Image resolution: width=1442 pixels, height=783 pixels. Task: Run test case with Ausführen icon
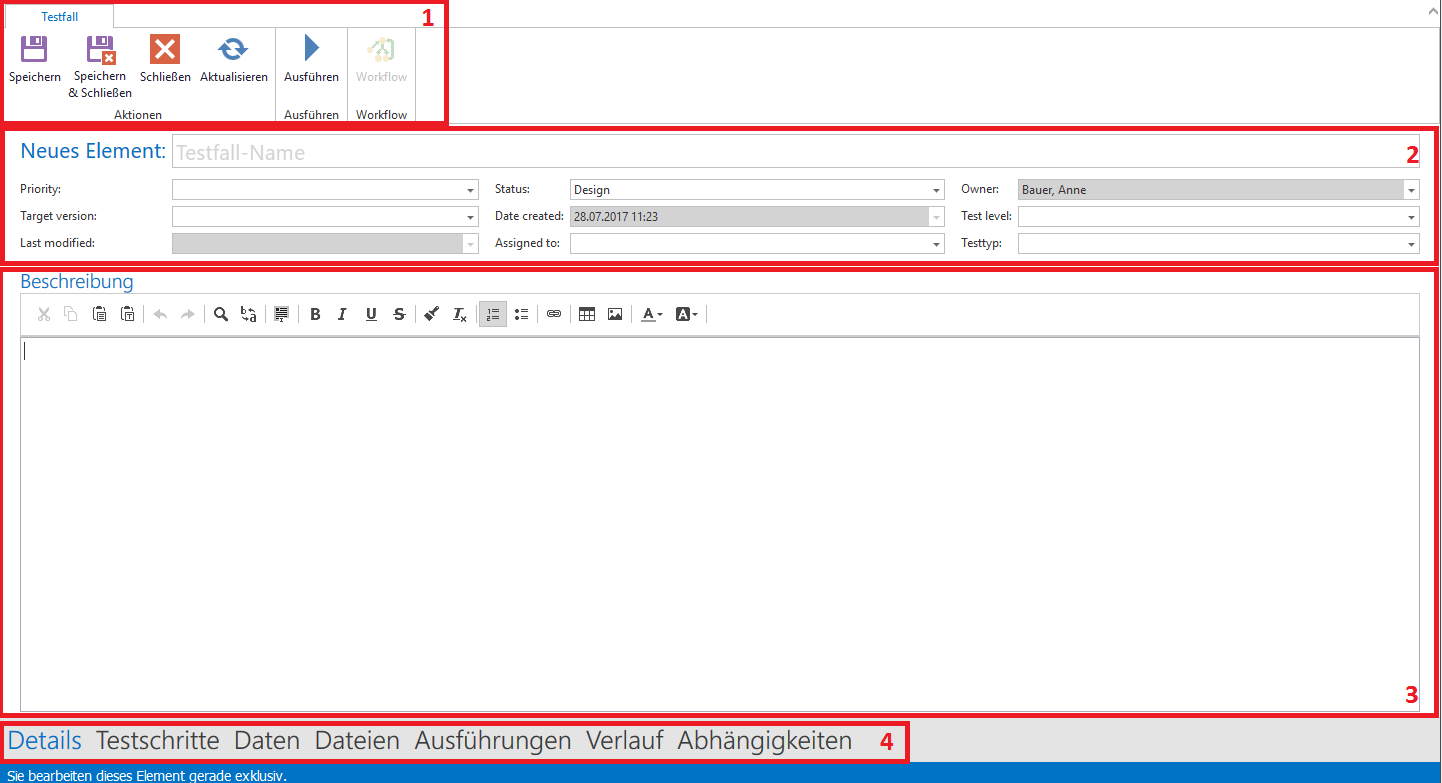point(311,49)
